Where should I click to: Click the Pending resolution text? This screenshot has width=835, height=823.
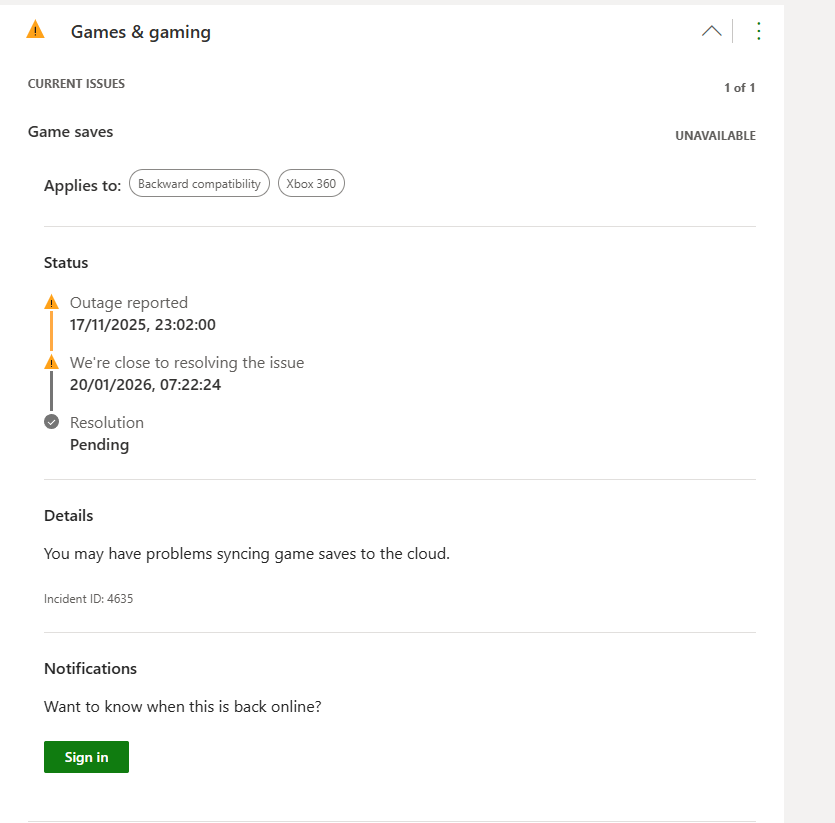(x=100, y=445)
